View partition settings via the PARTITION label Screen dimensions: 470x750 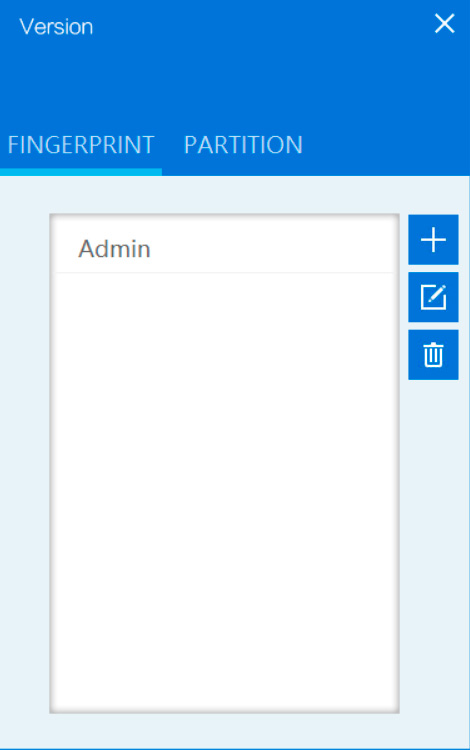243,145
